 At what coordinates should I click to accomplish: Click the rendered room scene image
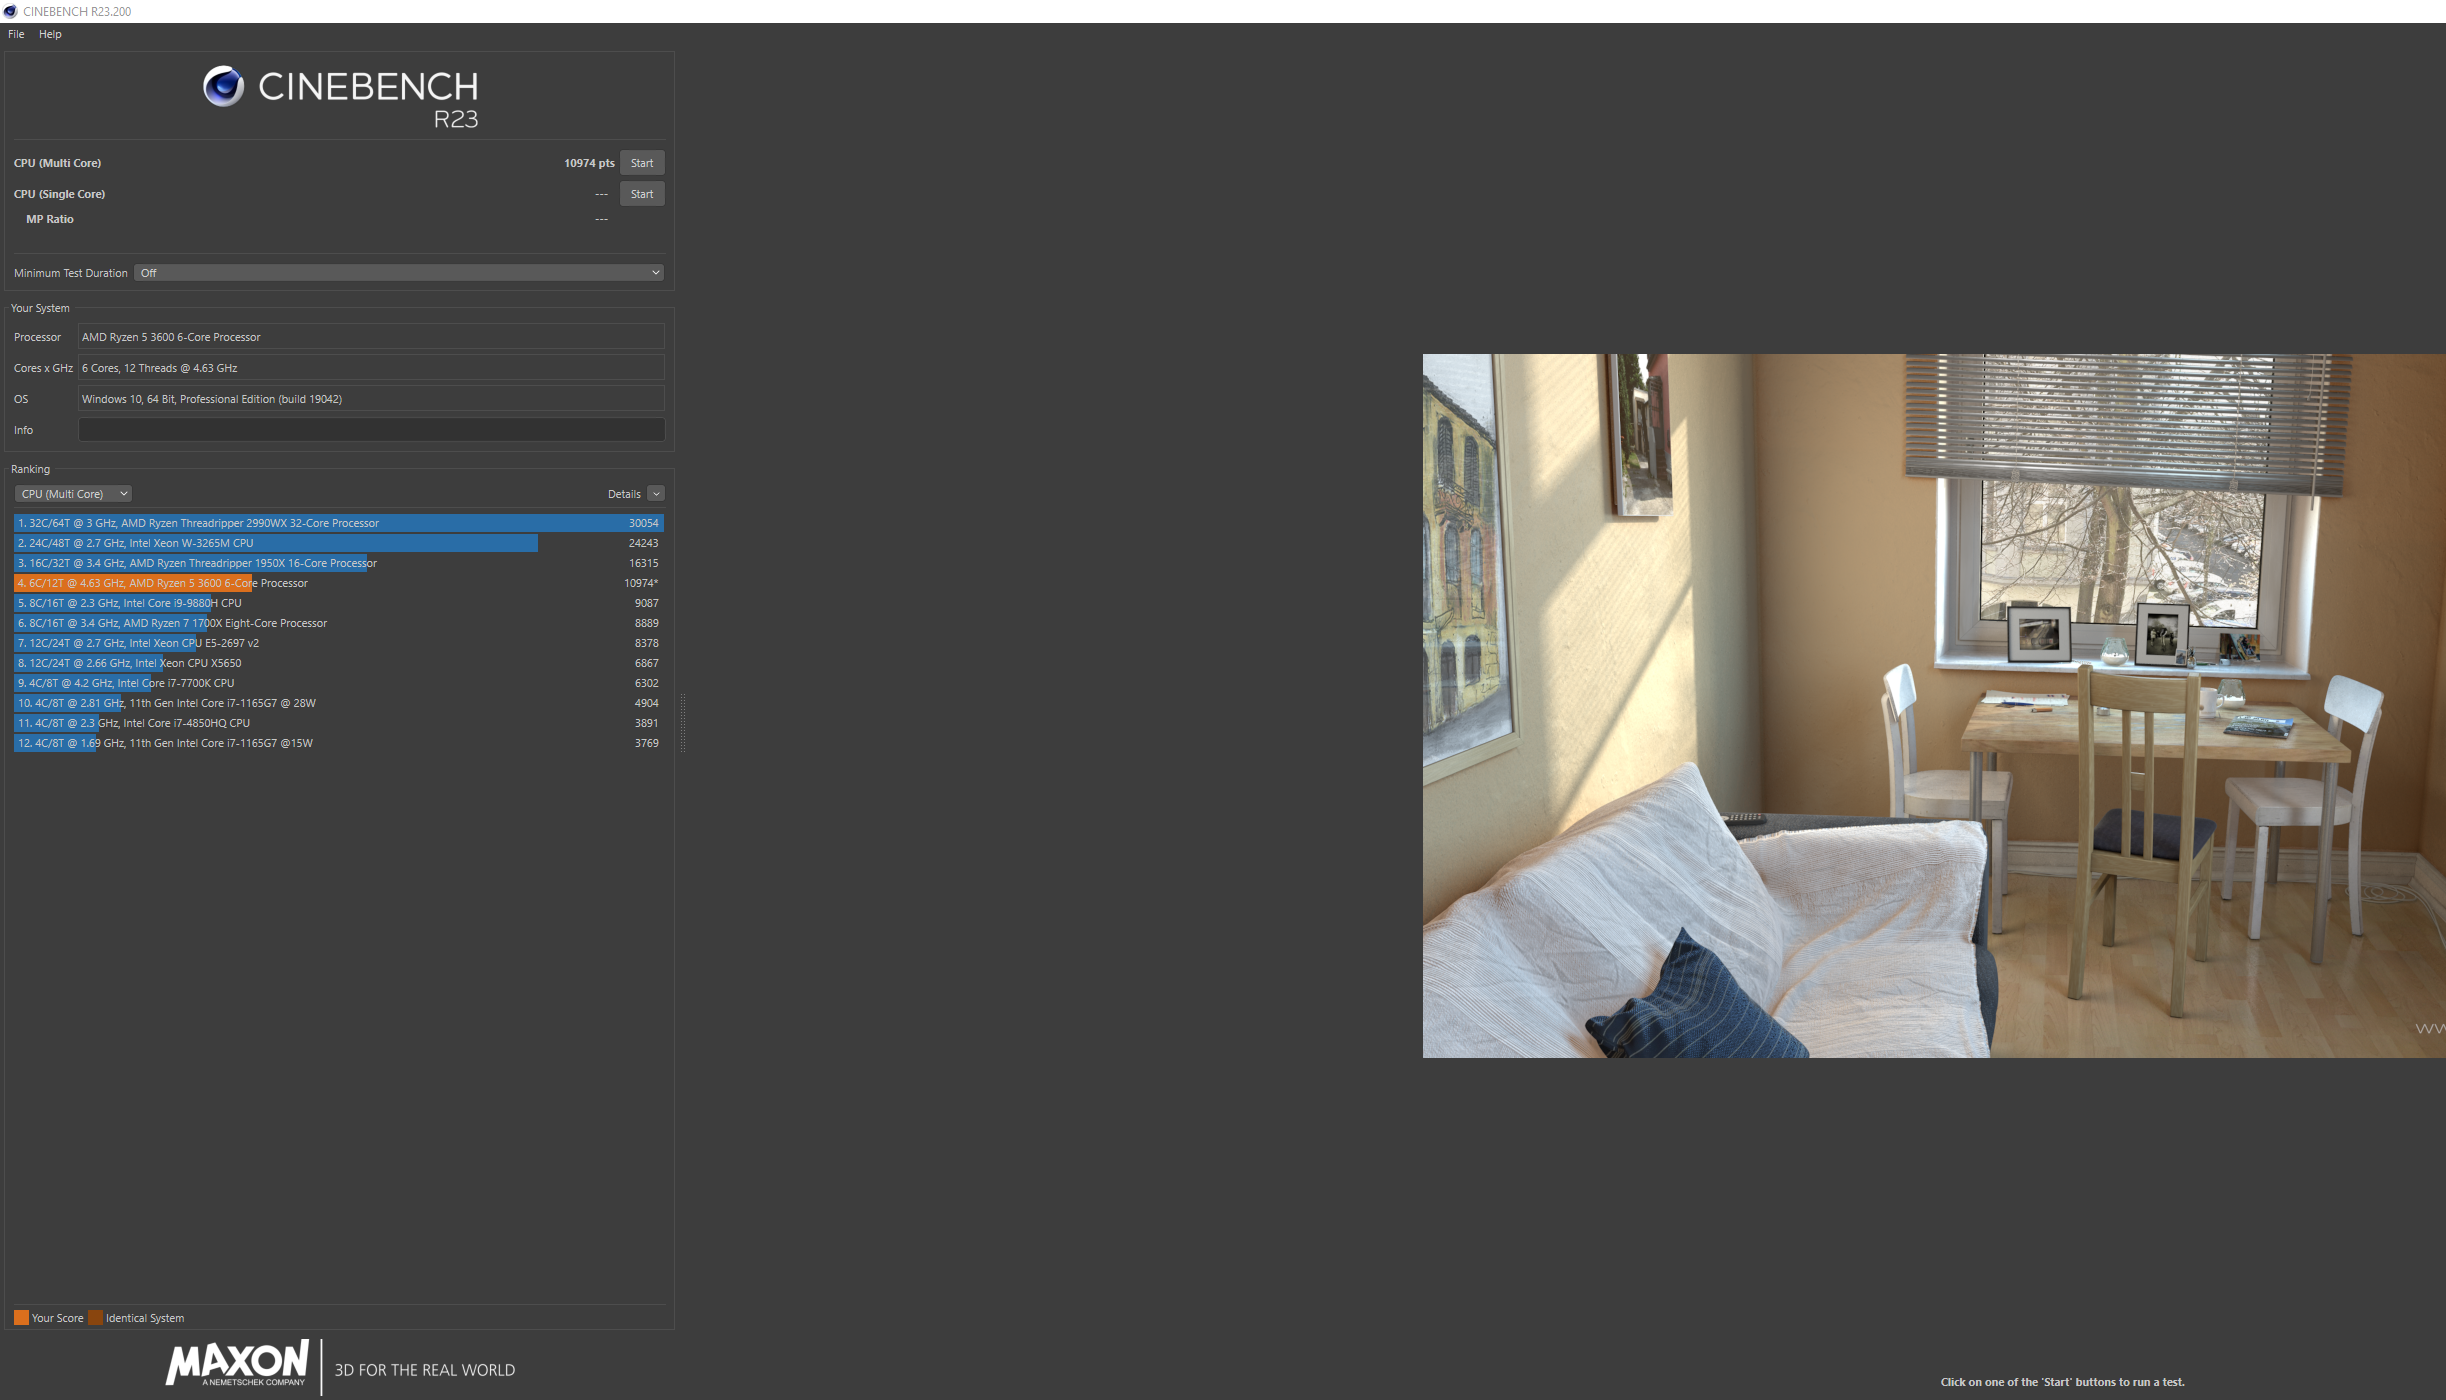coord(1933,705)
